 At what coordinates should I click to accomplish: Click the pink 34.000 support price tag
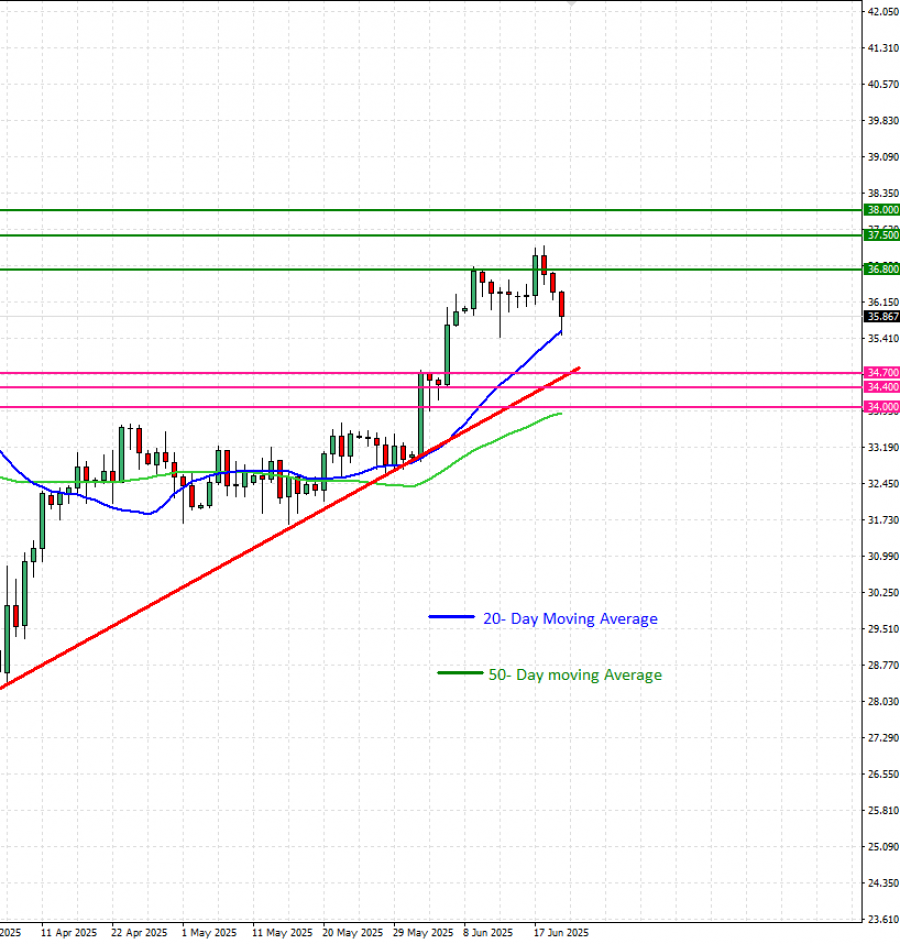coord(882,407)
